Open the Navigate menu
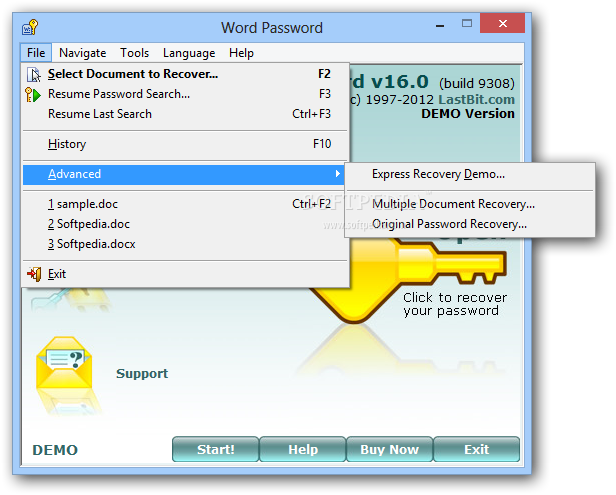This screenshot has height=495, width=616. [x=82, y=53]
